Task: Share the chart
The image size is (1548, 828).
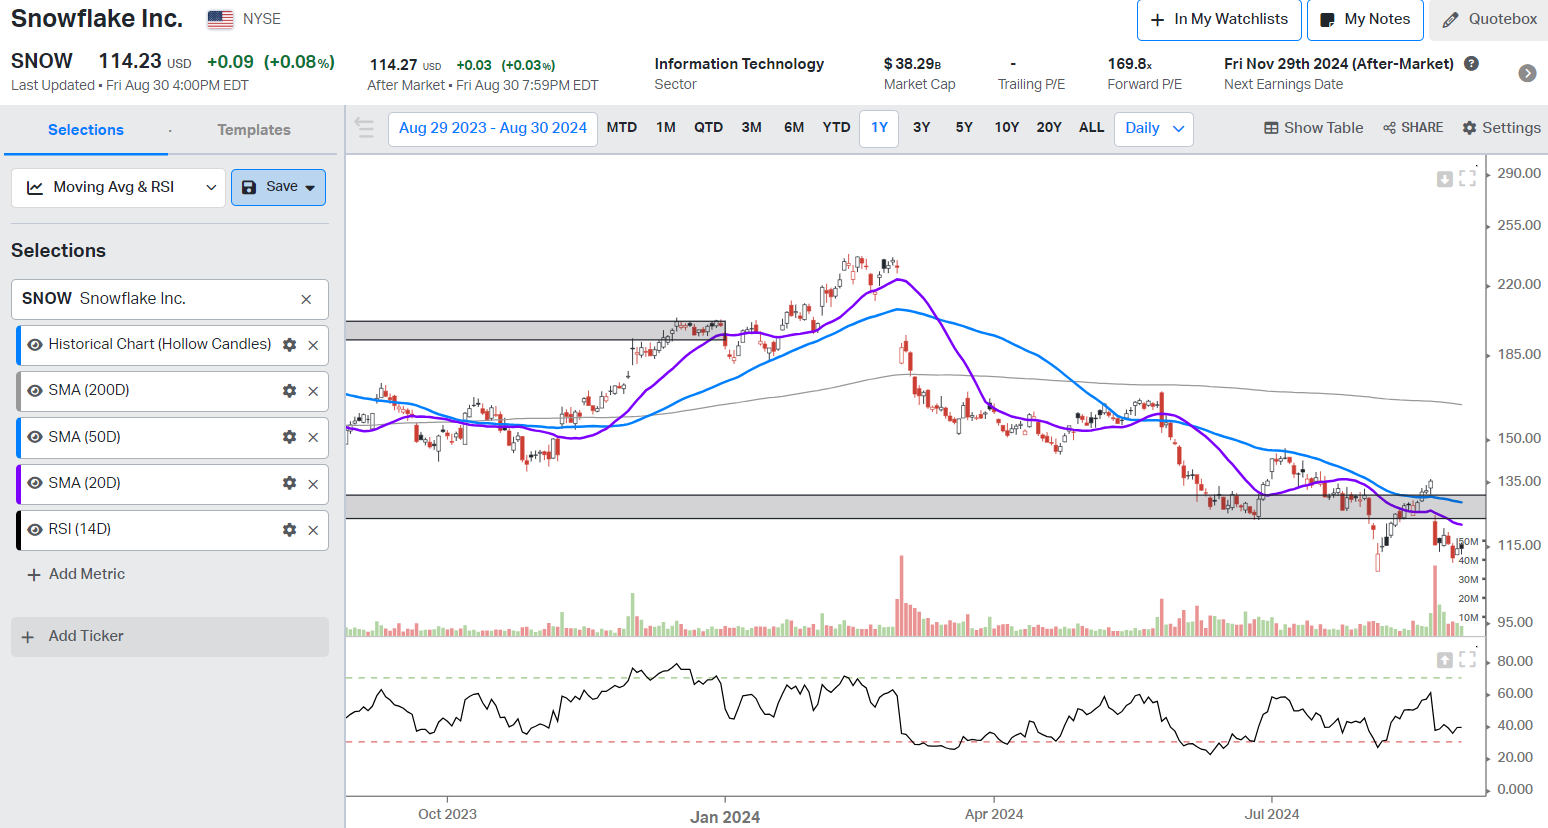Action: click(x=1413, y=128)
